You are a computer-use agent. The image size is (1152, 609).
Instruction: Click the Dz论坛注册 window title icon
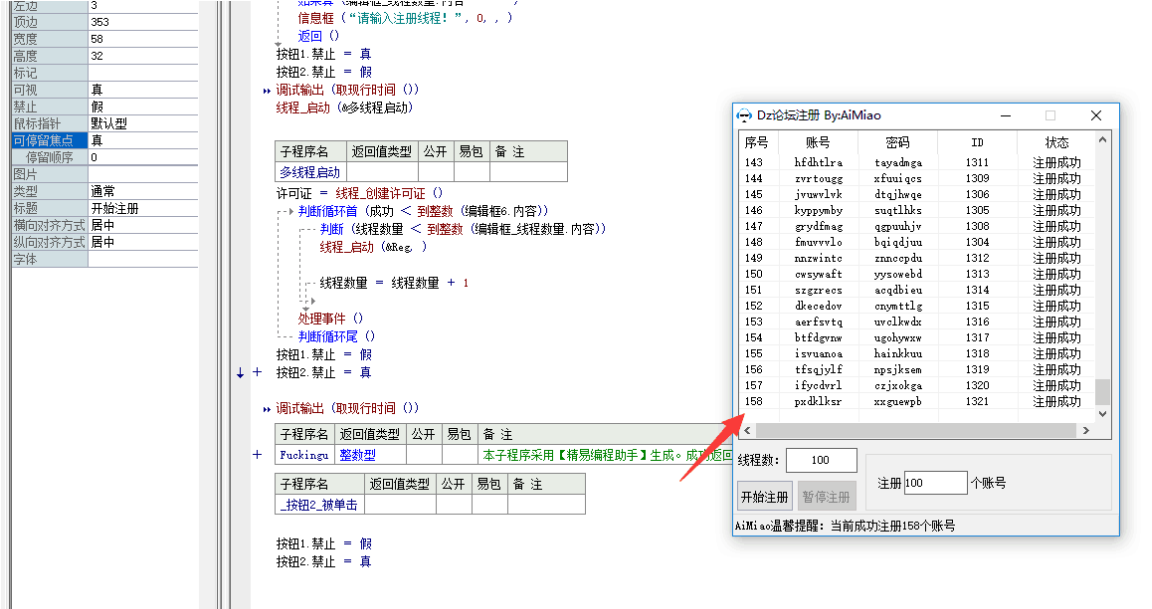click(x=745, y=116)
